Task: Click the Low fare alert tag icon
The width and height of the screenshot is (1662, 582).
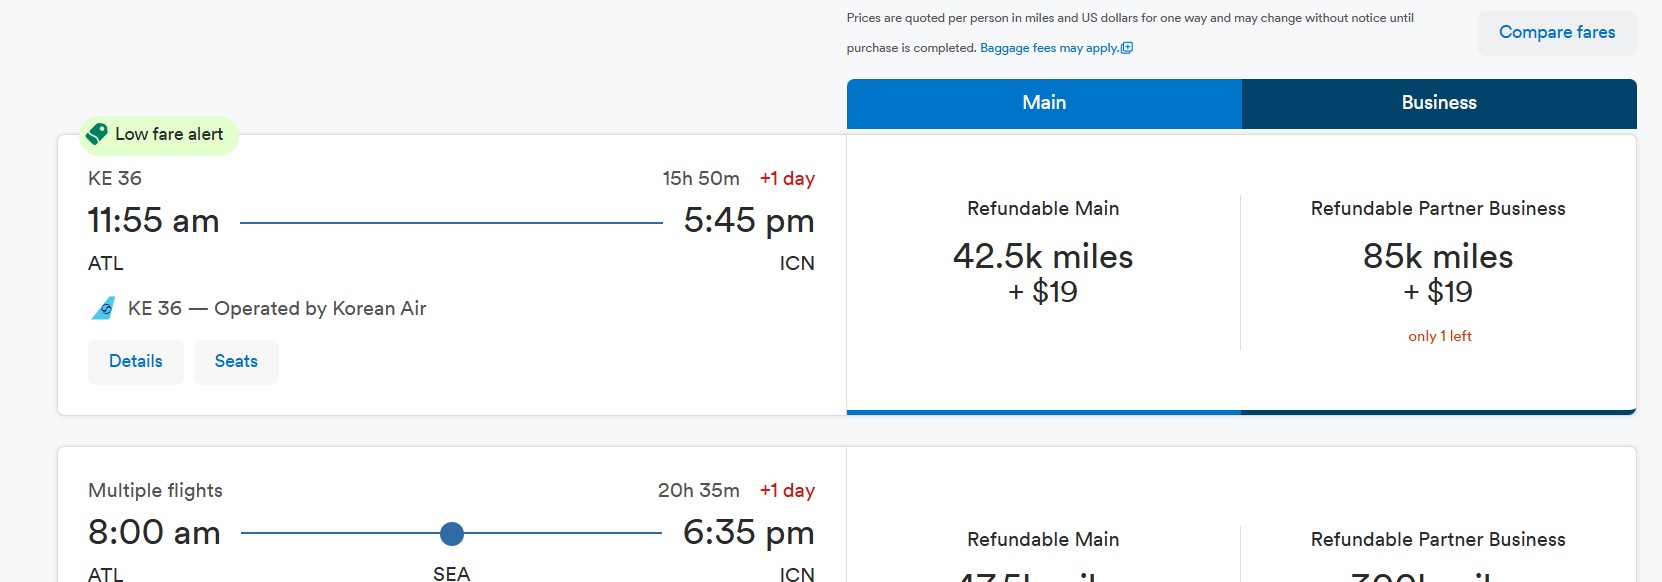Action: tap(97, 134)
